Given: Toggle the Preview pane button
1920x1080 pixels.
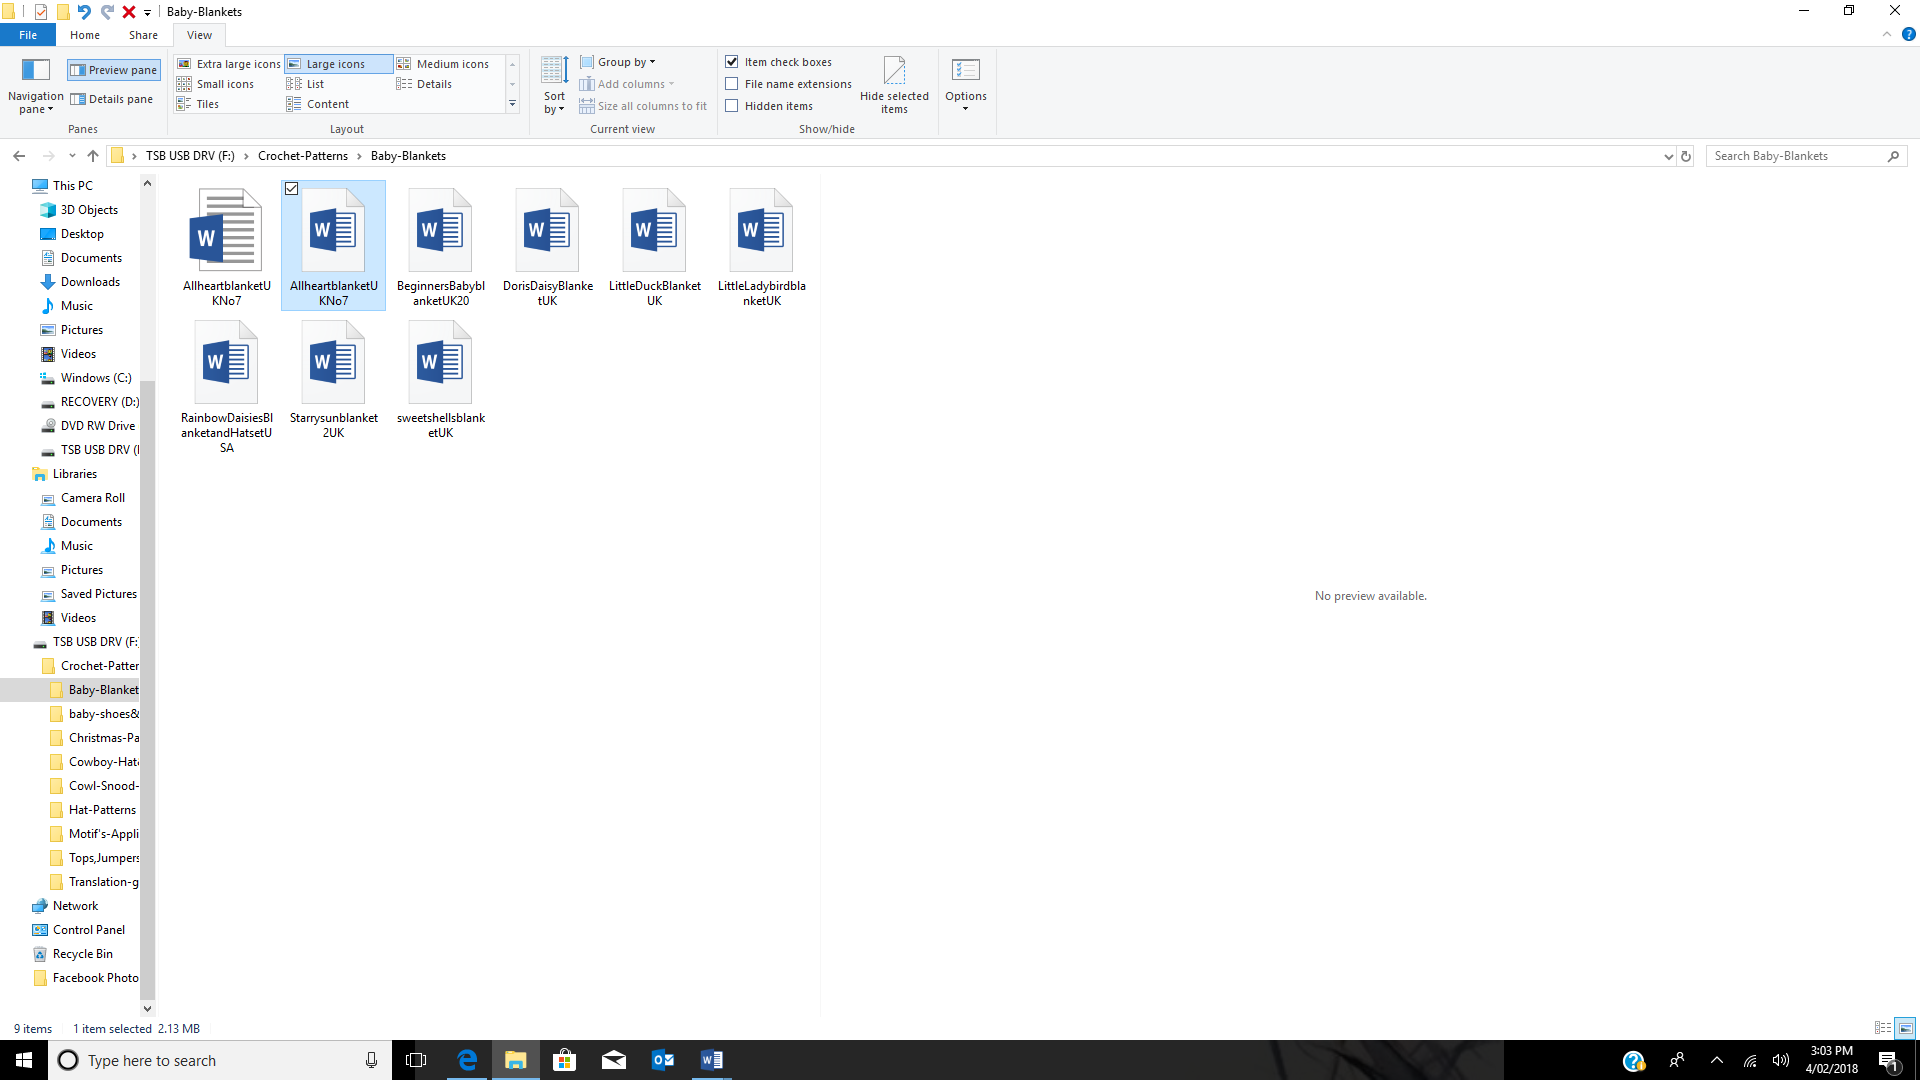Looking at the screenshot, I should tap(114, 70).
